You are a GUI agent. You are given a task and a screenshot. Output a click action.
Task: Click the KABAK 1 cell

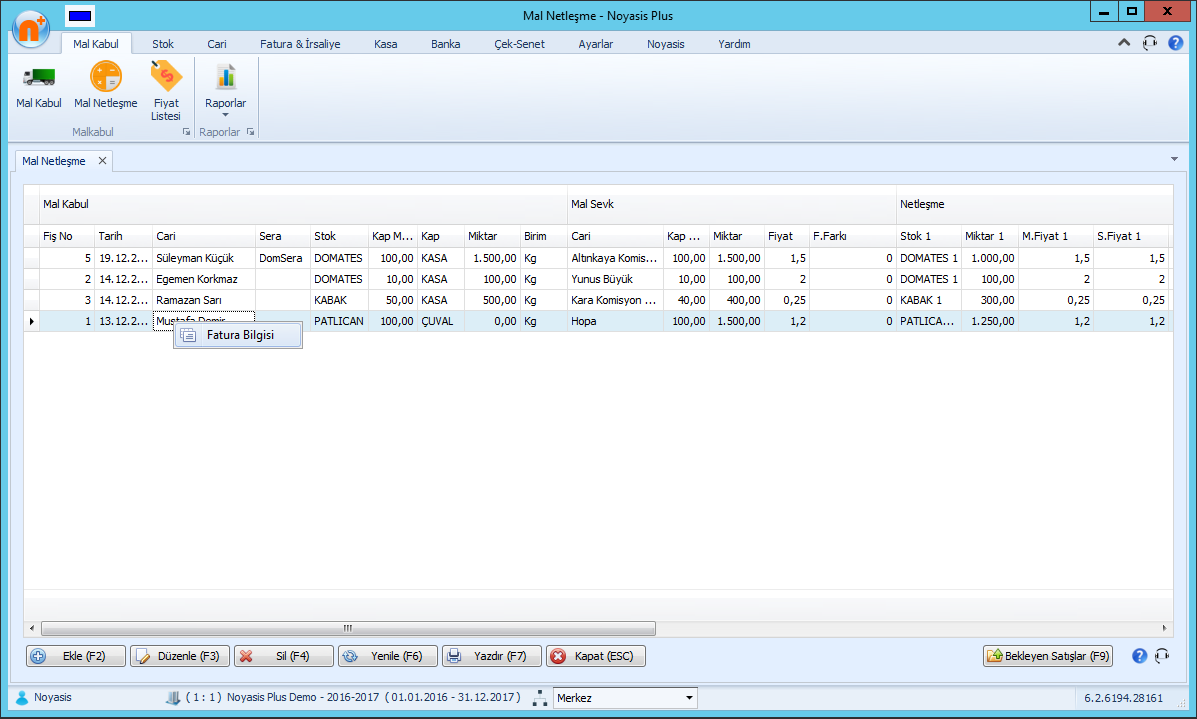click(928, 300)
